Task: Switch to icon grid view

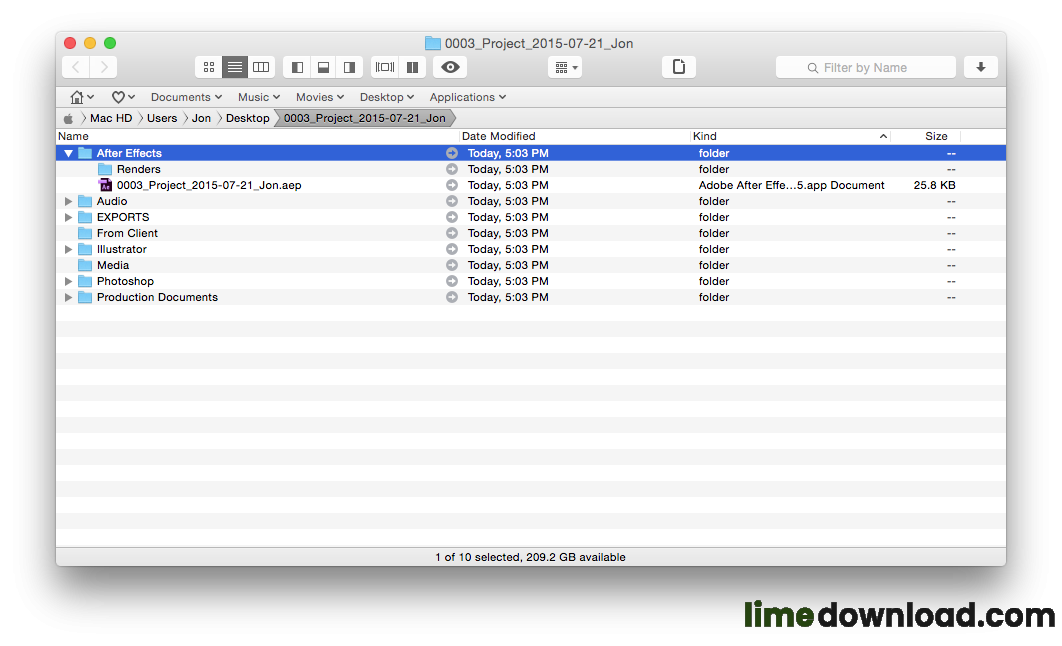Action: pos(209,67)
